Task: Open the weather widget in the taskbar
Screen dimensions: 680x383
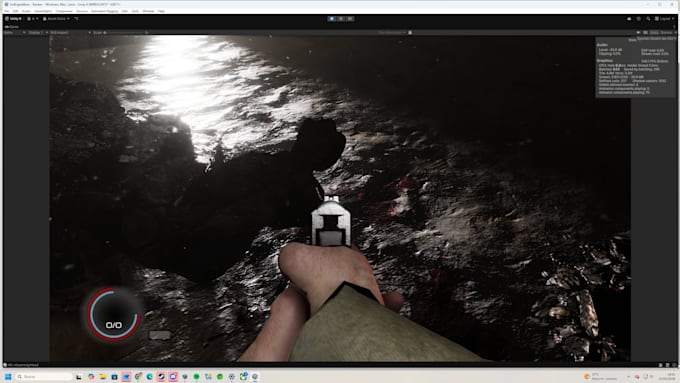Action: (x=601, y=376)
